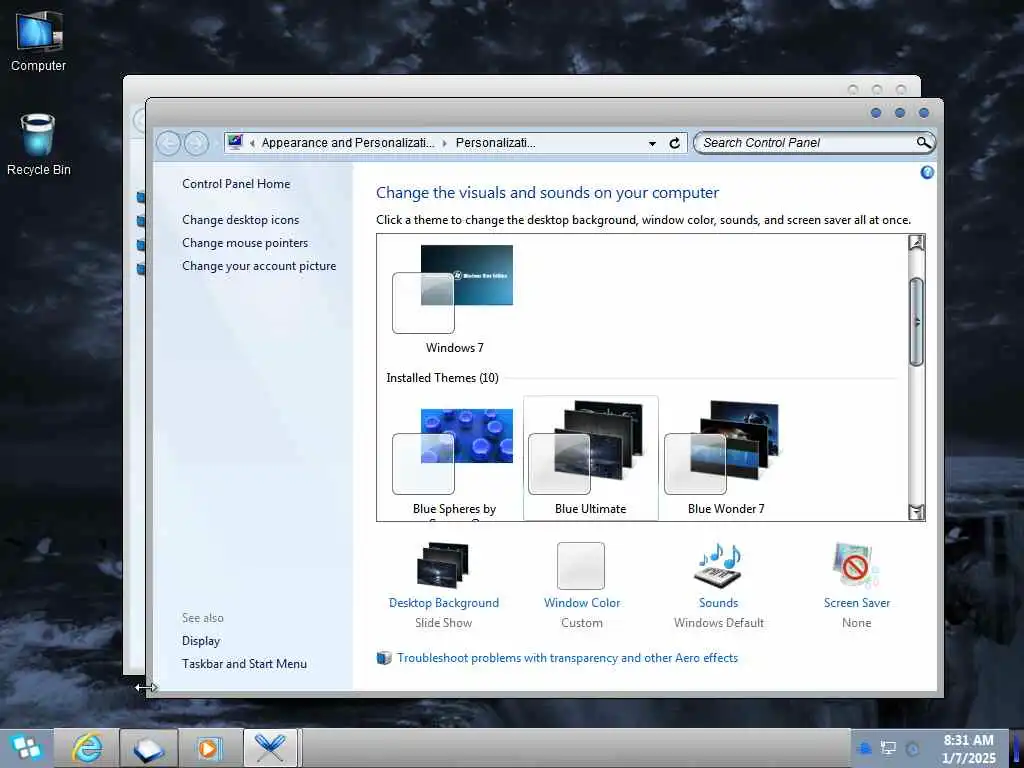Select the Blue Ultimate theme
Image resolution: width=1024 pixels, height=768 pixels.
pos(590,459)
